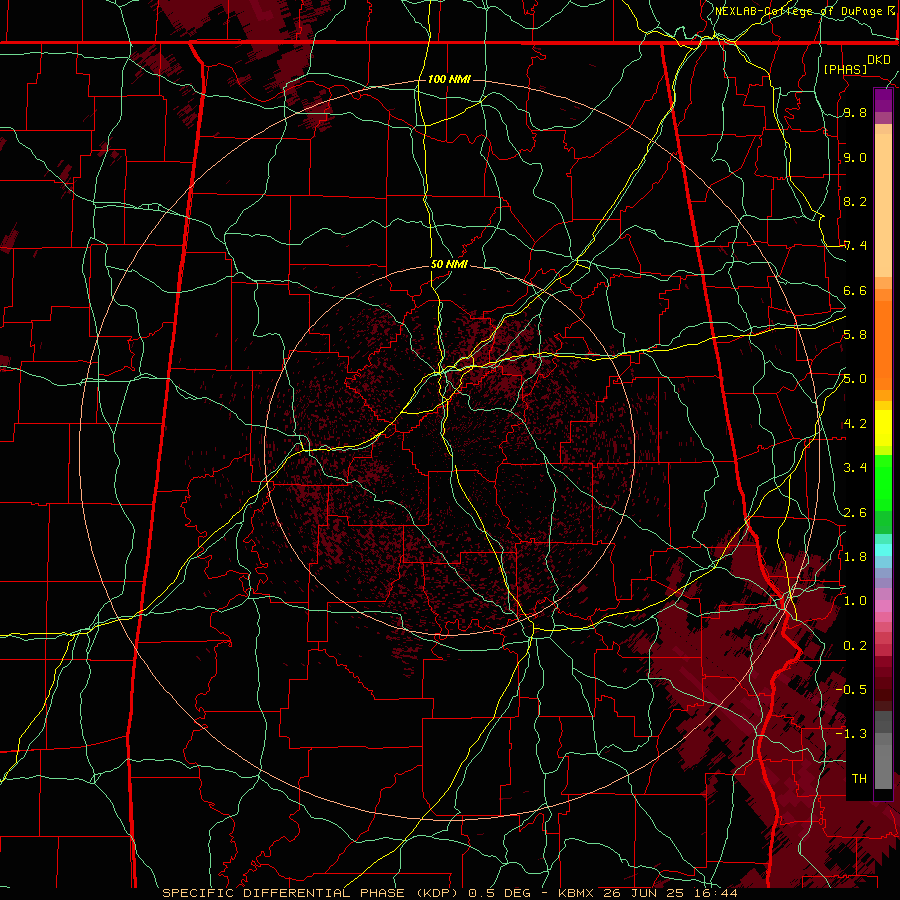This screenshot has width=900, height=900.
Task: Select the 1.8 legend value
Action: pos(855,557)
